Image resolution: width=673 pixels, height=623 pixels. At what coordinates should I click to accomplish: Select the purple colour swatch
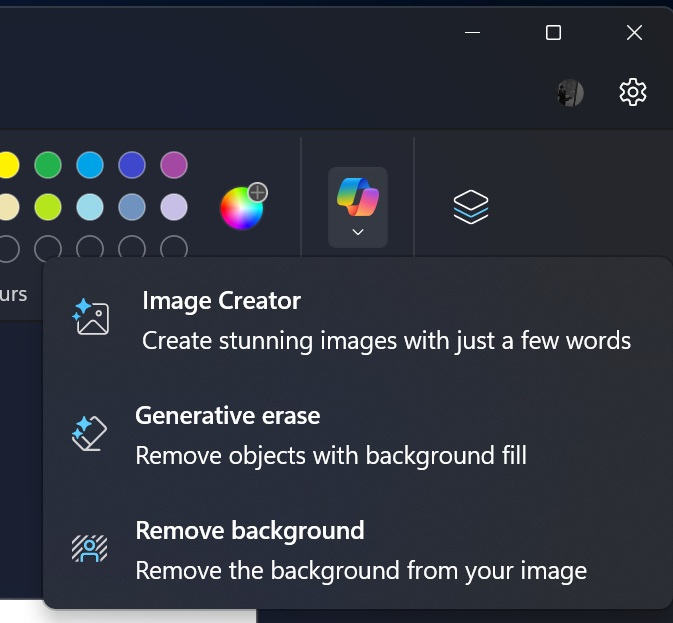tap(174, 165)
